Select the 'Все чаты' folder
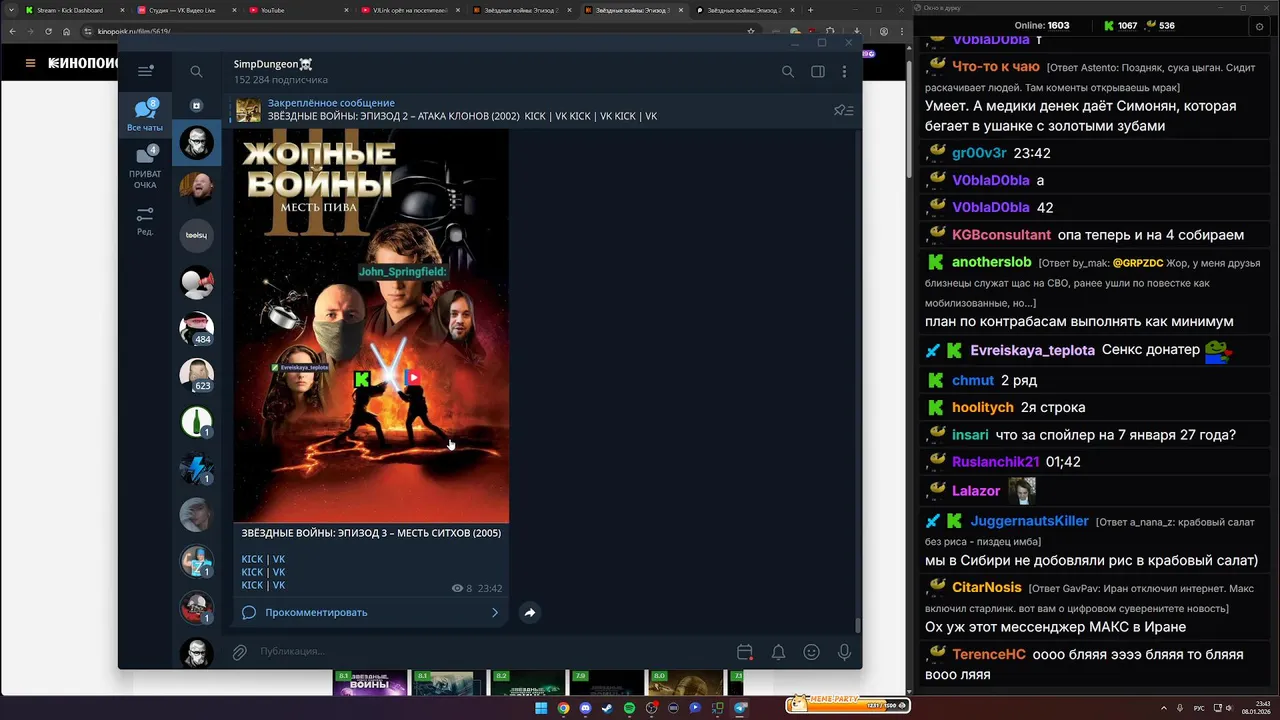 [145, 116]
